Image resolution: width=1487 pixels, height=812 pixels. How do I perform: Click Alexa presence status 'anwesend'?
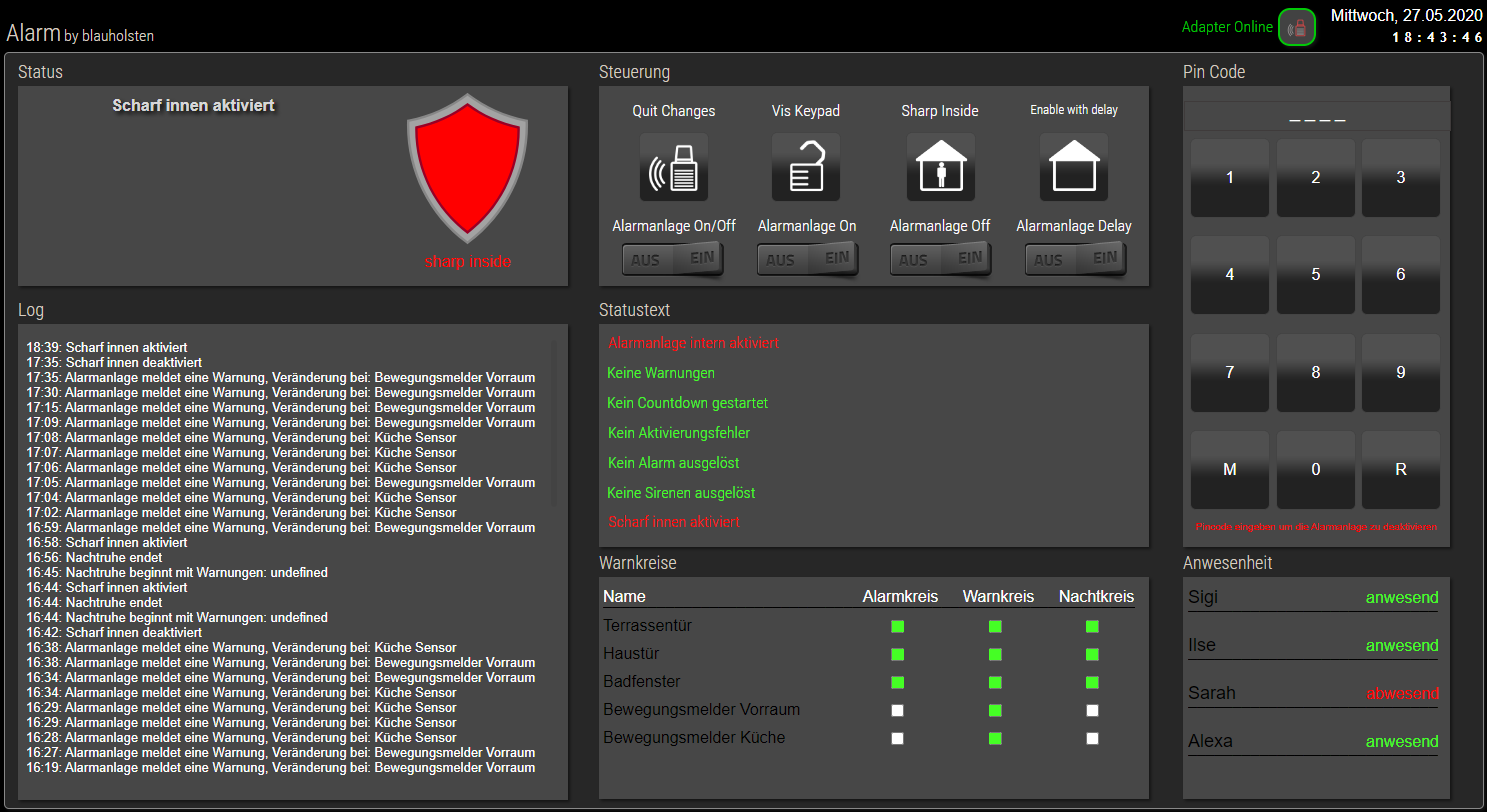click(x=1402, y=742)
